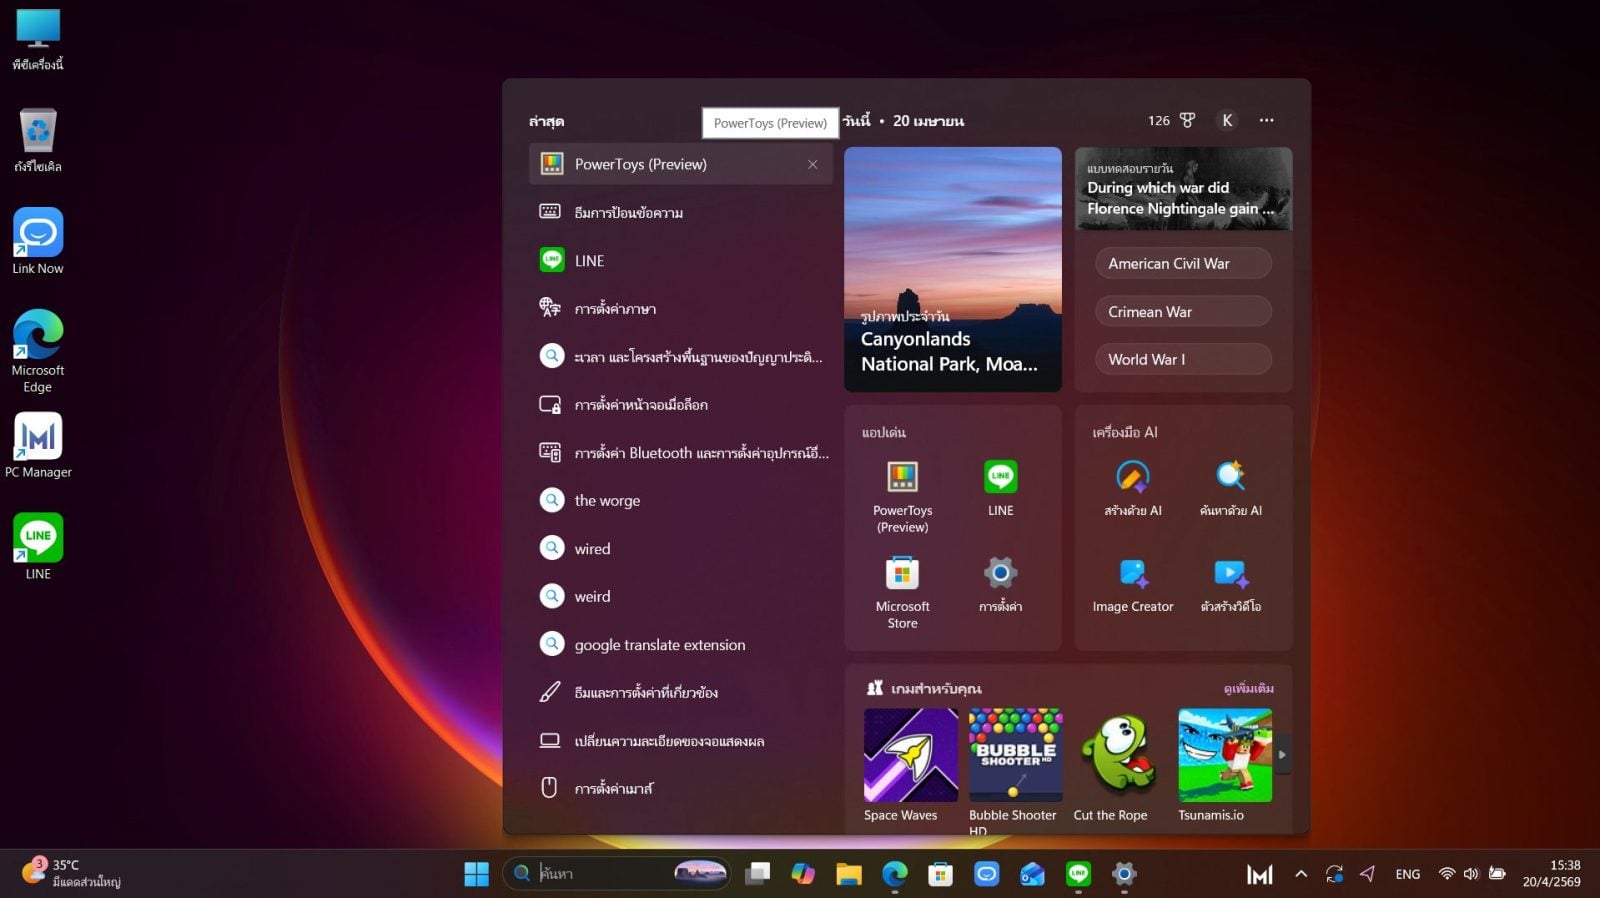Select recent search 'wired'

[x=592, y=549]
